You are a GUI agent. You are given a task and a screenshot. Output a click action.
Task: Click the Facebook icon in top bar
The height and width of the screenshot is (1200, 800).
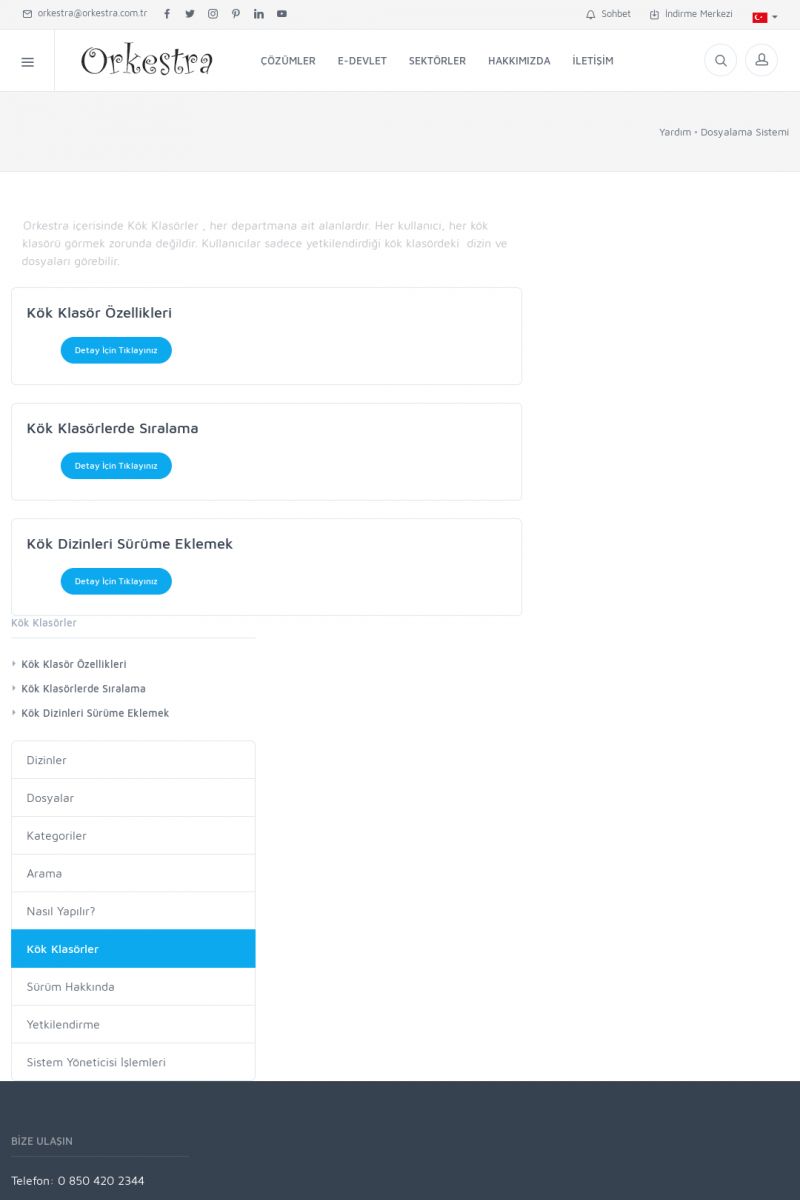point(167,14)
